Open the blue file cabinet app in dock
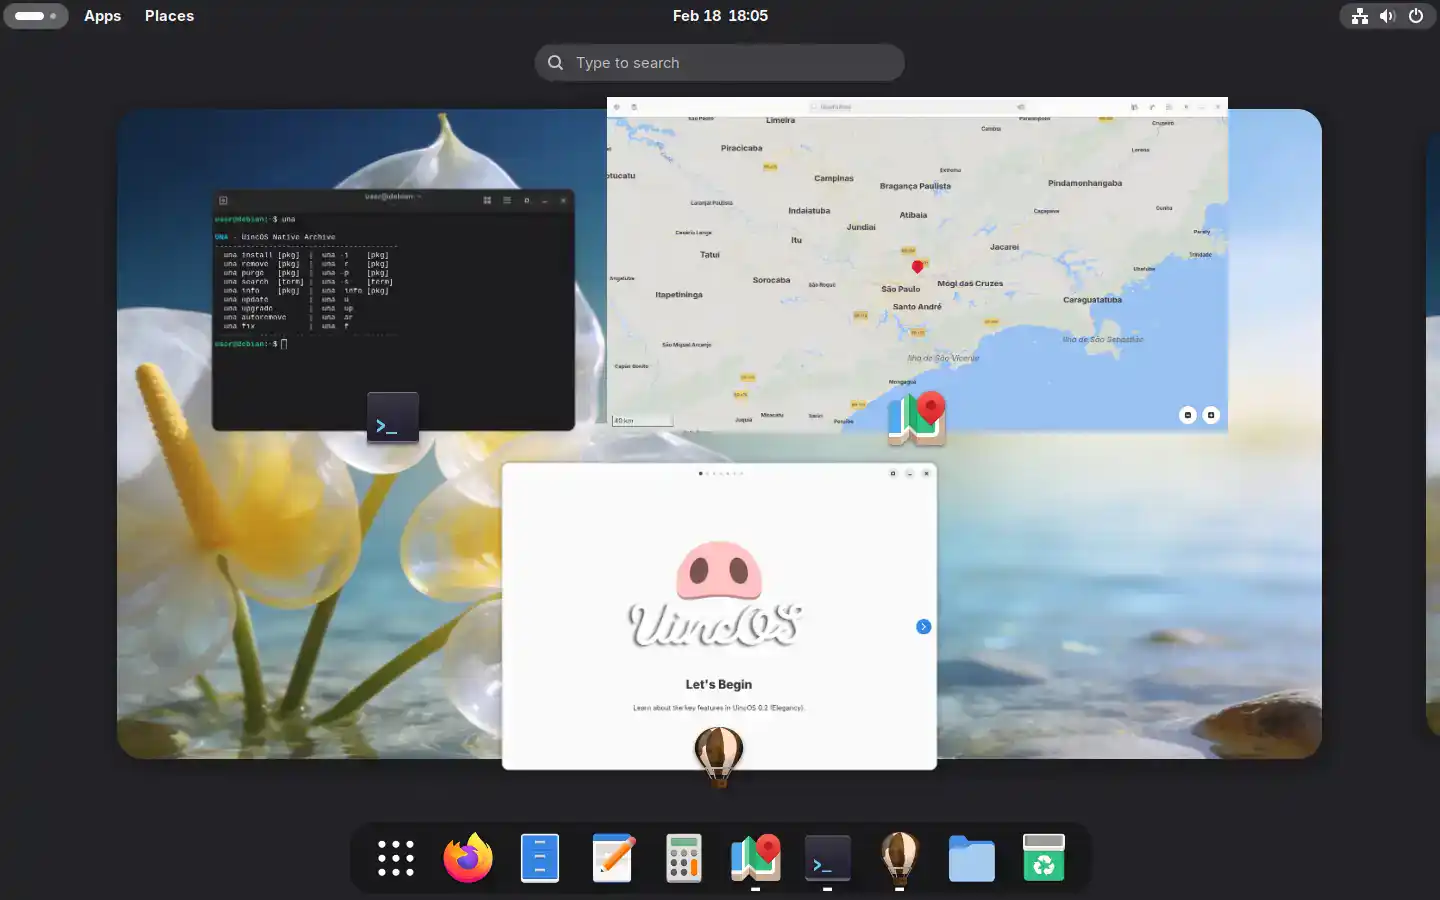The height and width of the screenshot is (900, 1440). [x=540, y=858]
